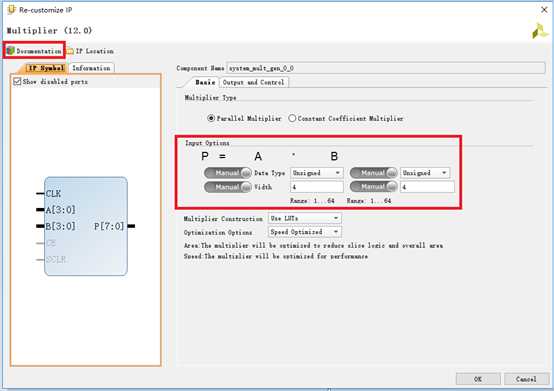Switch to the Basic tab

click(205, 82)
